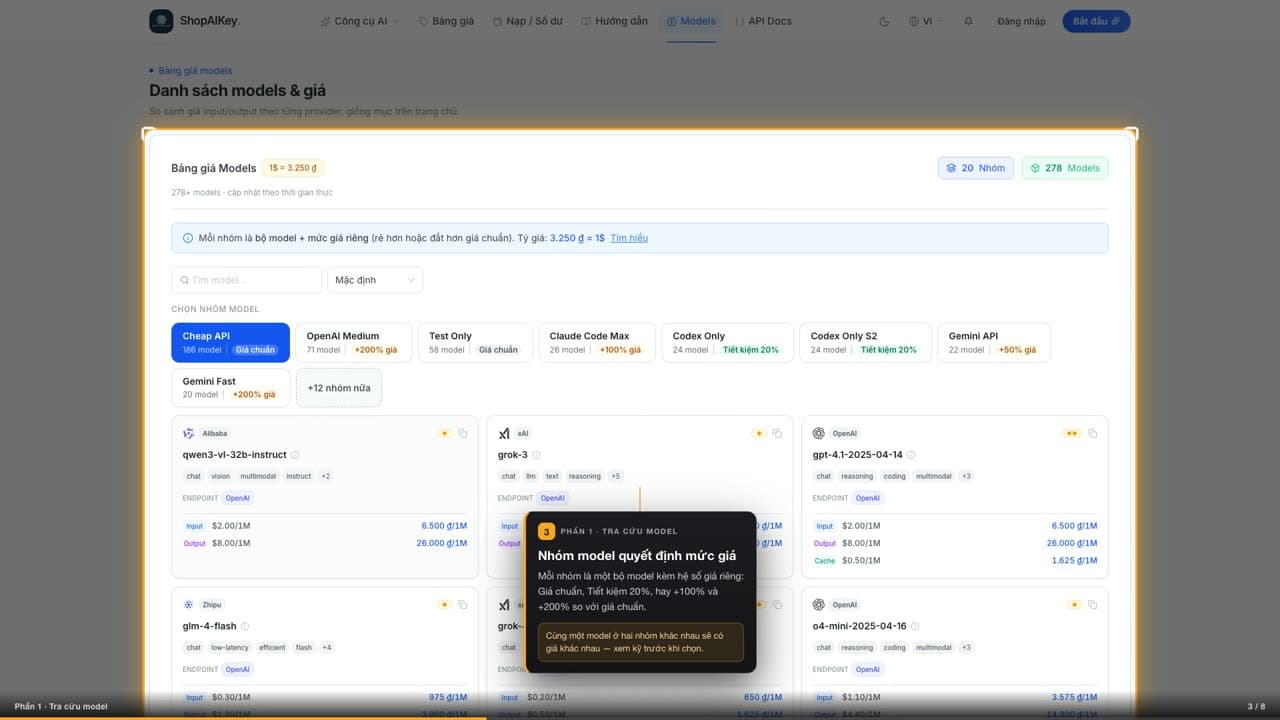Click info icon beside o4-mini-2025-04-16
The height and width of the screenshot is (720, 1280).
point(915,626)
